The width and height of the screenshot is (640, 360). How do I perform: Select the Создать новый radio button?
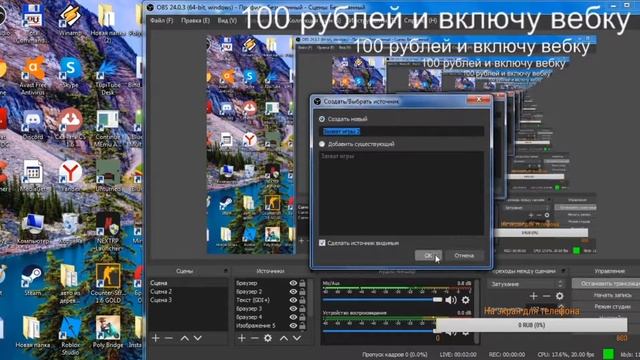pyautogui.click(x=322, y=119)
